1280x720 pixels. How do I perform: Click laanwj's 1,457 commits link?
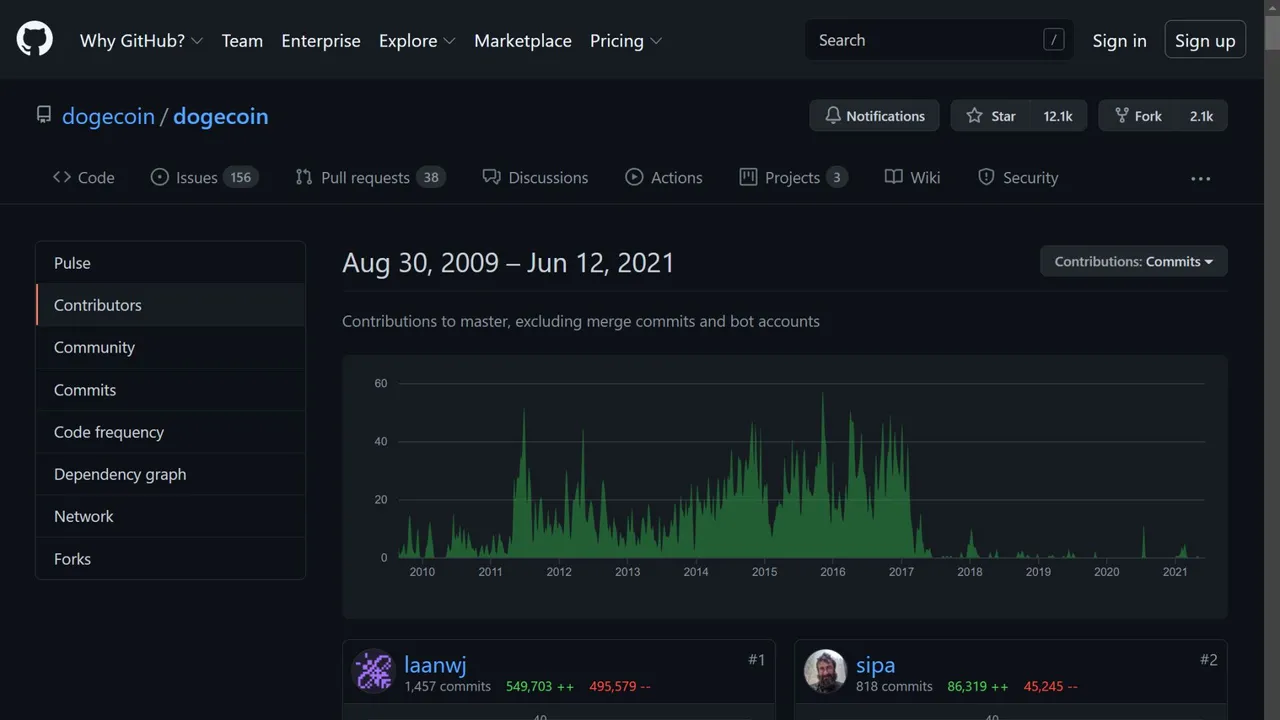click(x=447, y=687)
